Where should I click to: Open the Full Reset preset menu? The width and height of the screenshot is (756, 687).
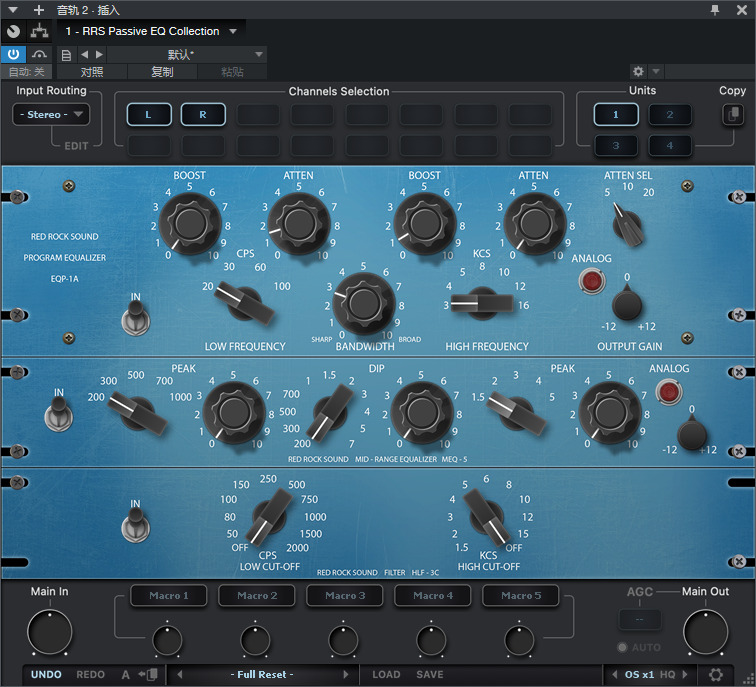pos(262,674)
